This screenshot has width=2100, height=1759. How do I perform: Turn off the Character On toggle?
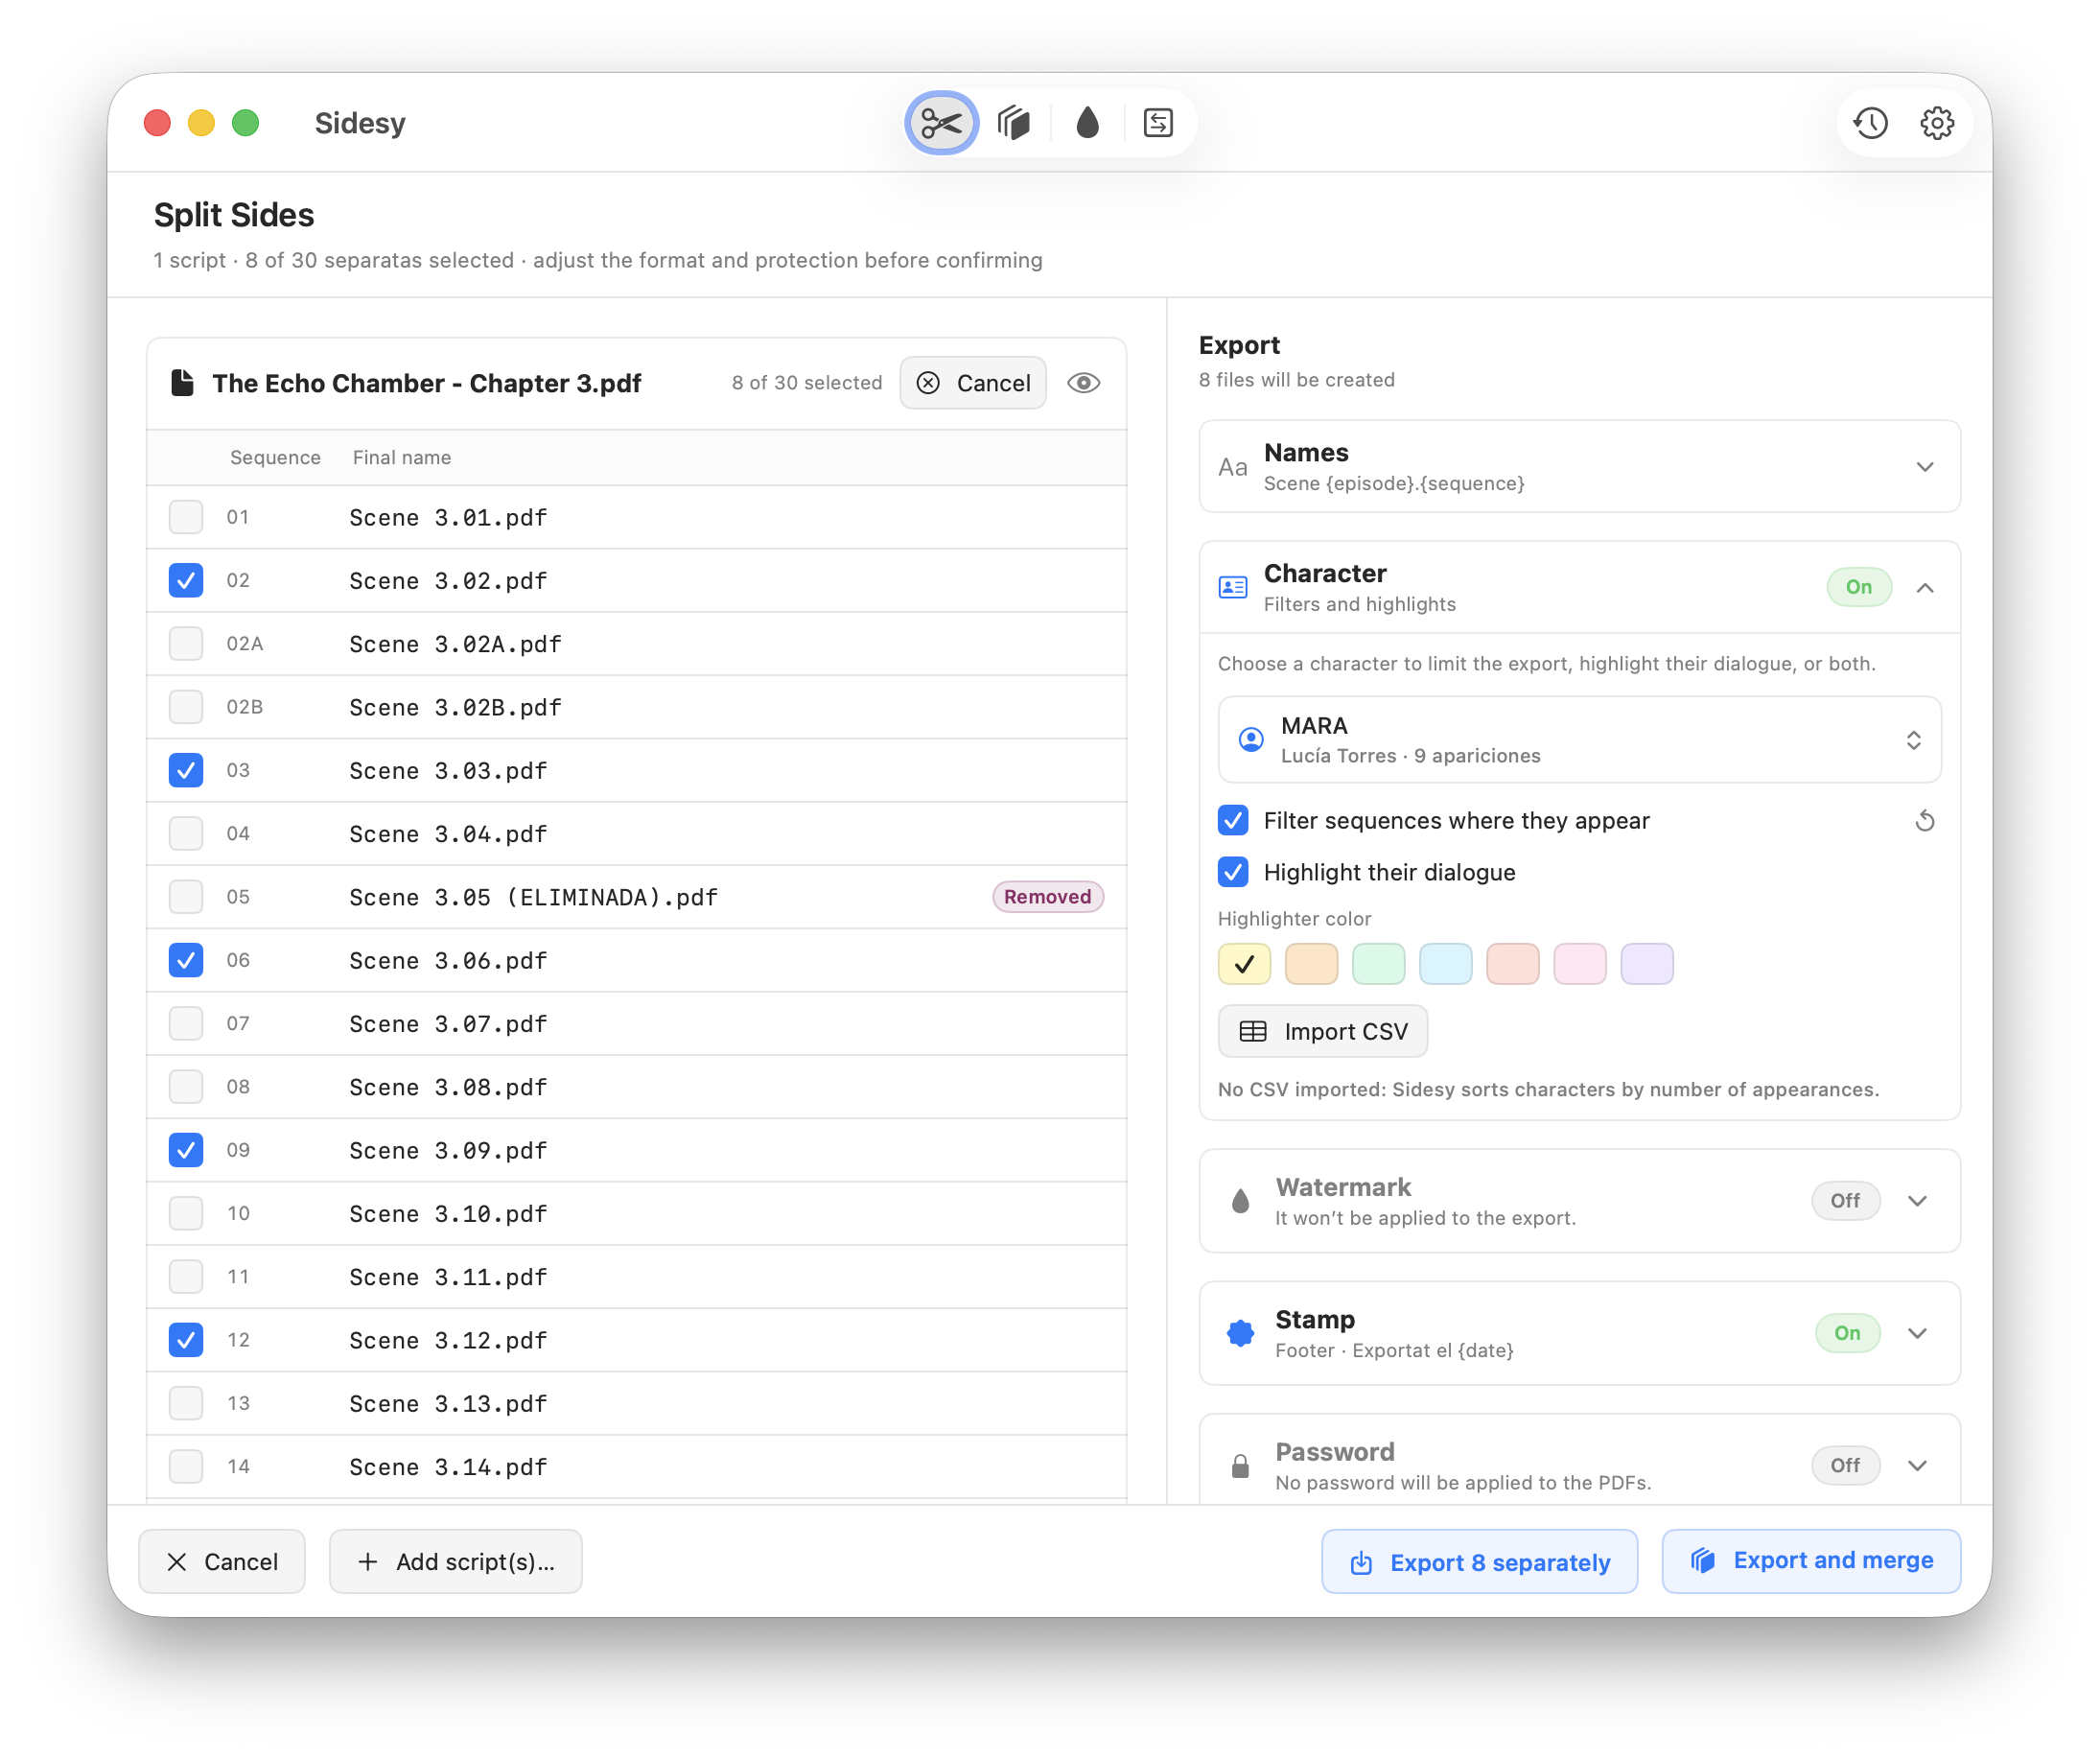pyautogui.click(x=1858, y=587)
